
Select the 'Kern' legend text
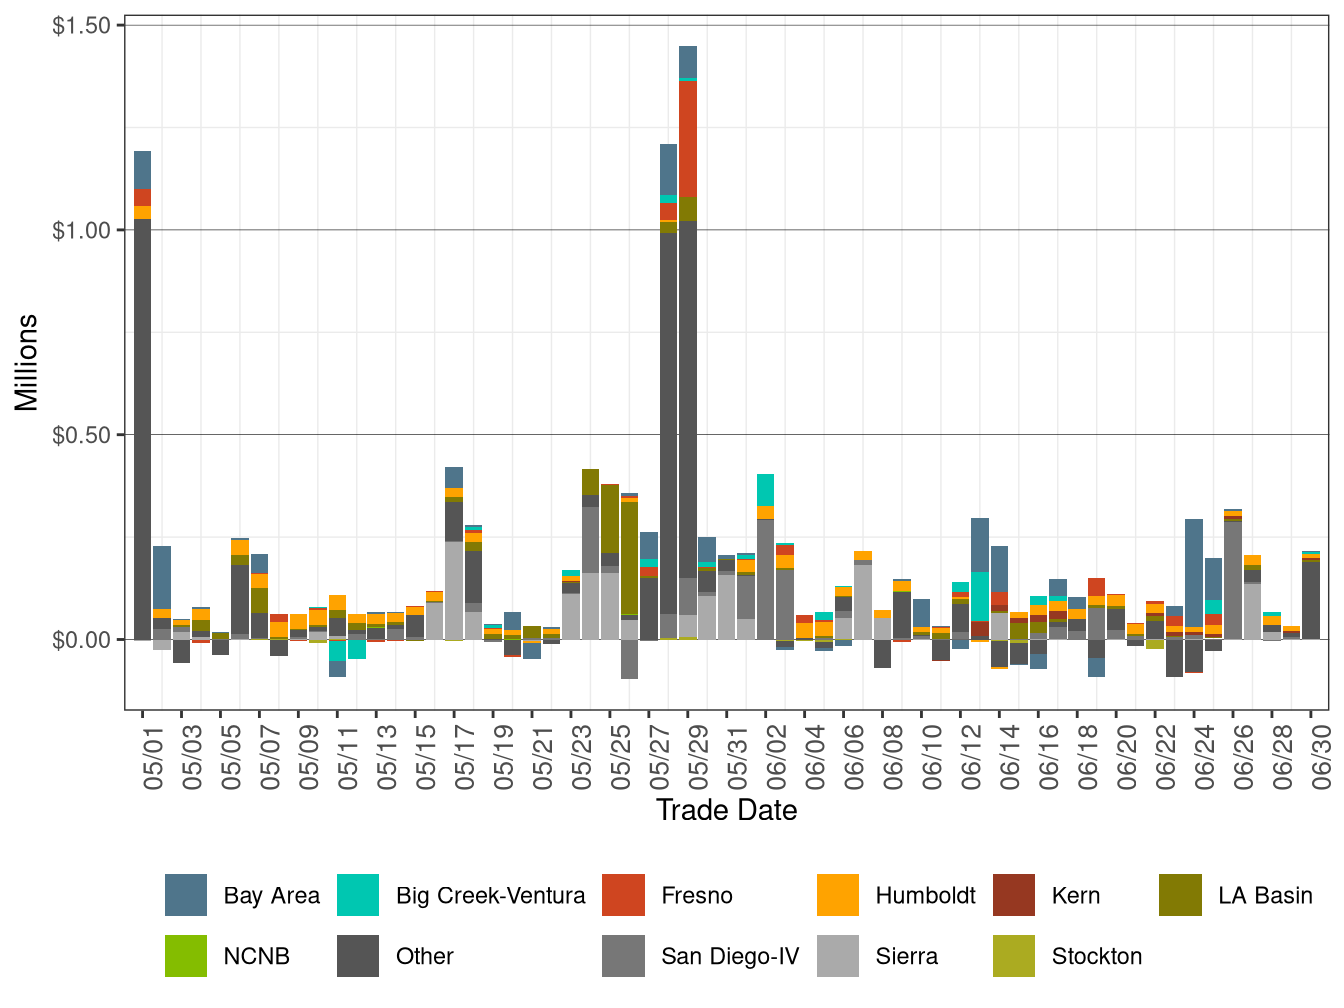point(1076,896)
